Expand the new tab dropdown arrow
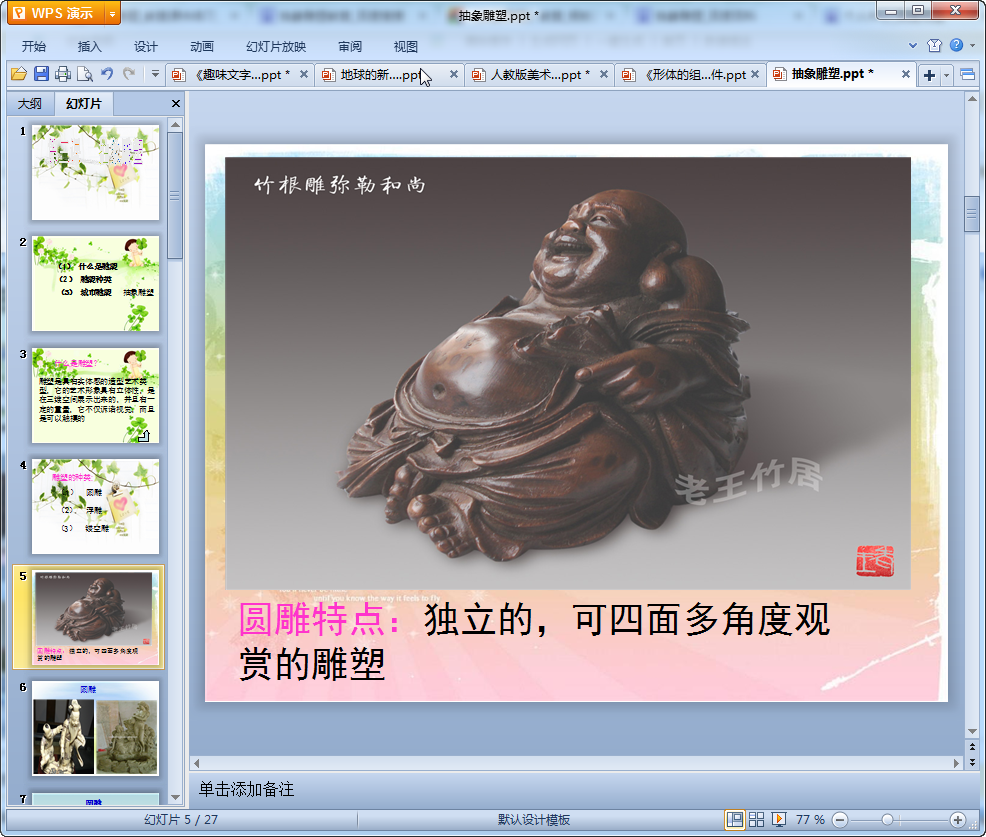Screen dimensions: 986x837 tap(946, 75)
